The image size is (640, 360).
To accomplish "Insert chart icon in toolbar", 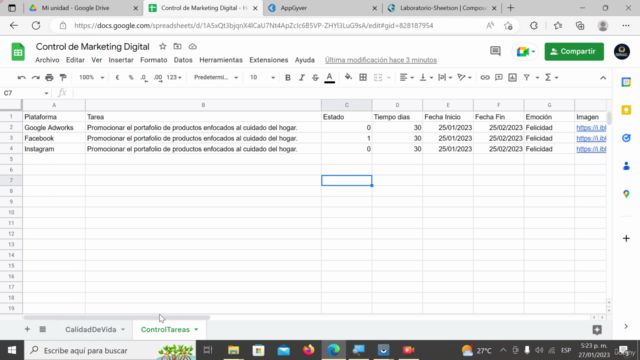I will click(x=513, y=78).
